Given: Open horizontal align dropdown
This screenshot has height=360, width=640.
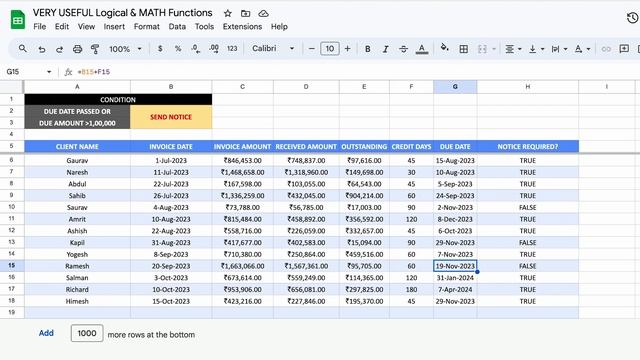Looking at the screenshot, I should (x=513, y=49).
